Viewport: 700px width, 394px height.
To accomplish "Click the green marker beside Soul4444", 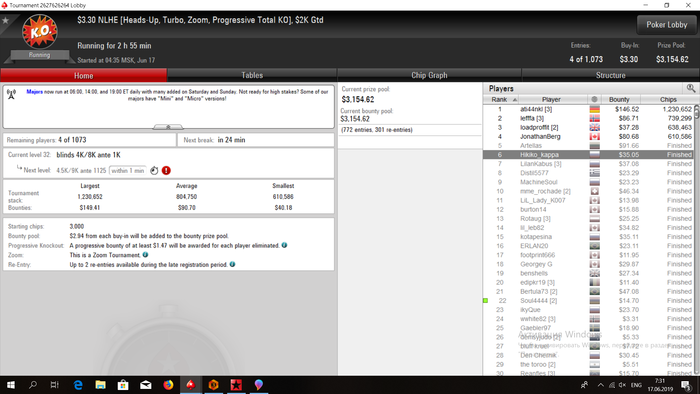I will (x=485, y=301).
